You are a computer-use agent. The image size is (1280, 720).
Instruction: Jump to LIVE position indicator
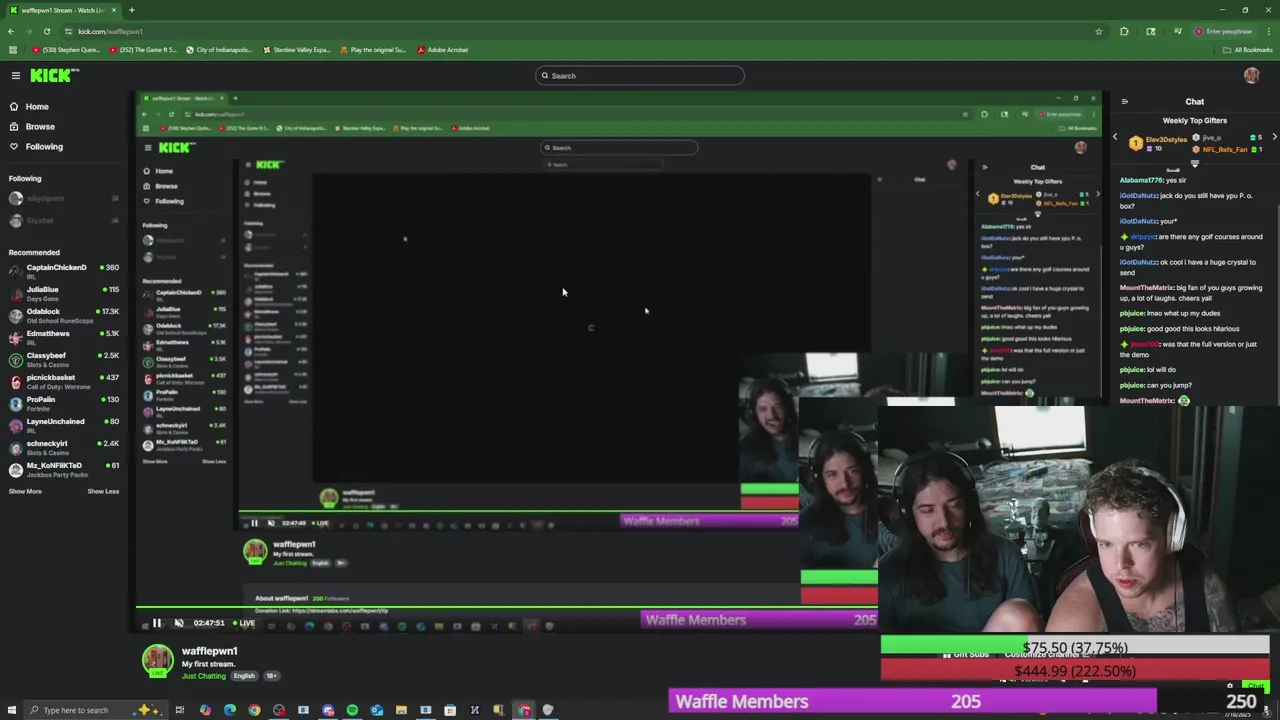pos(243,623)
